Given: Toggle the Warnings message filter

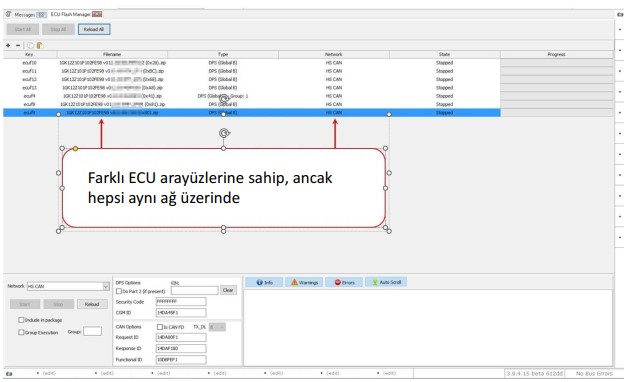Looking at the screenshot, I should click(x=304, y=282).
